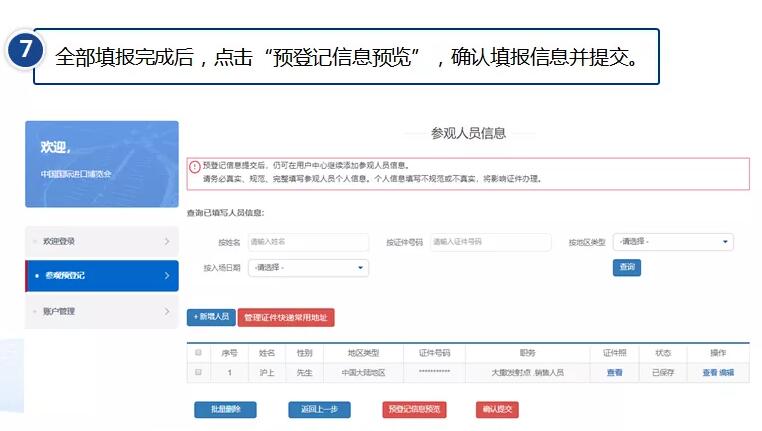This screenshot has width=762, height=431.
Task: Select 参观预登记 sidebar item
Action: tap(102, 276)
